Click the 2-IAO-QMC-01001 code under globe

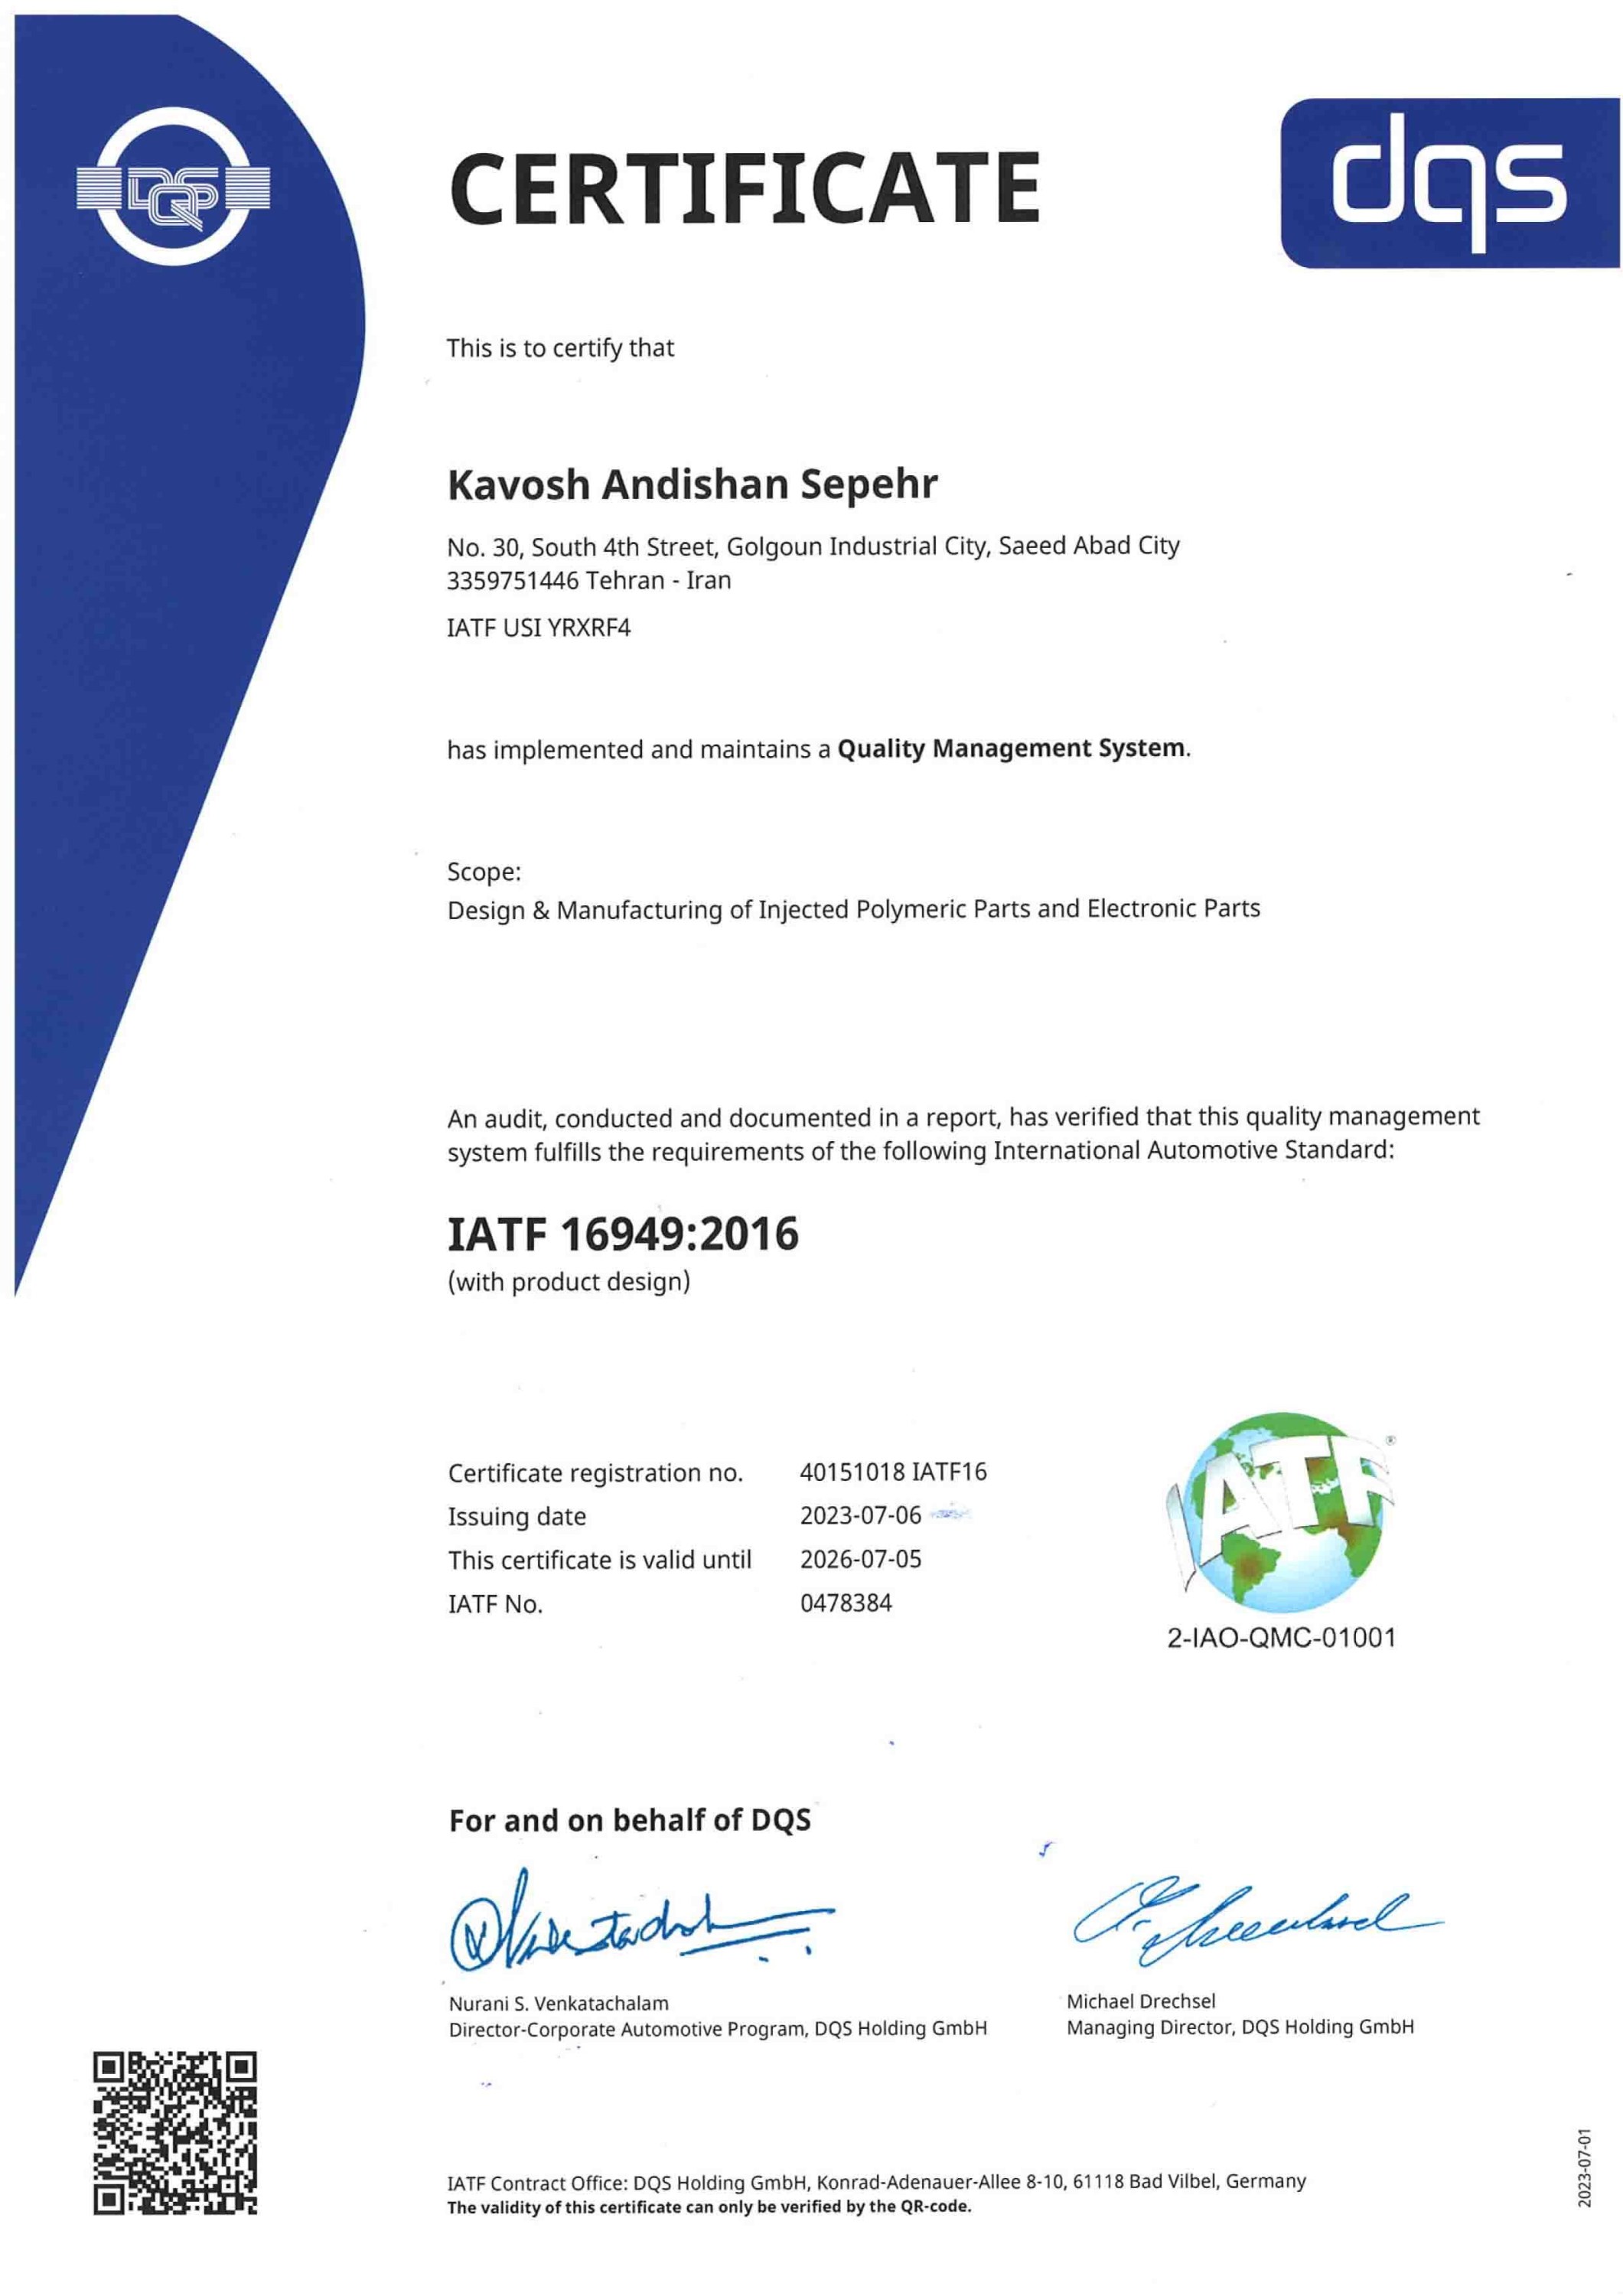click(1281, 1638)
